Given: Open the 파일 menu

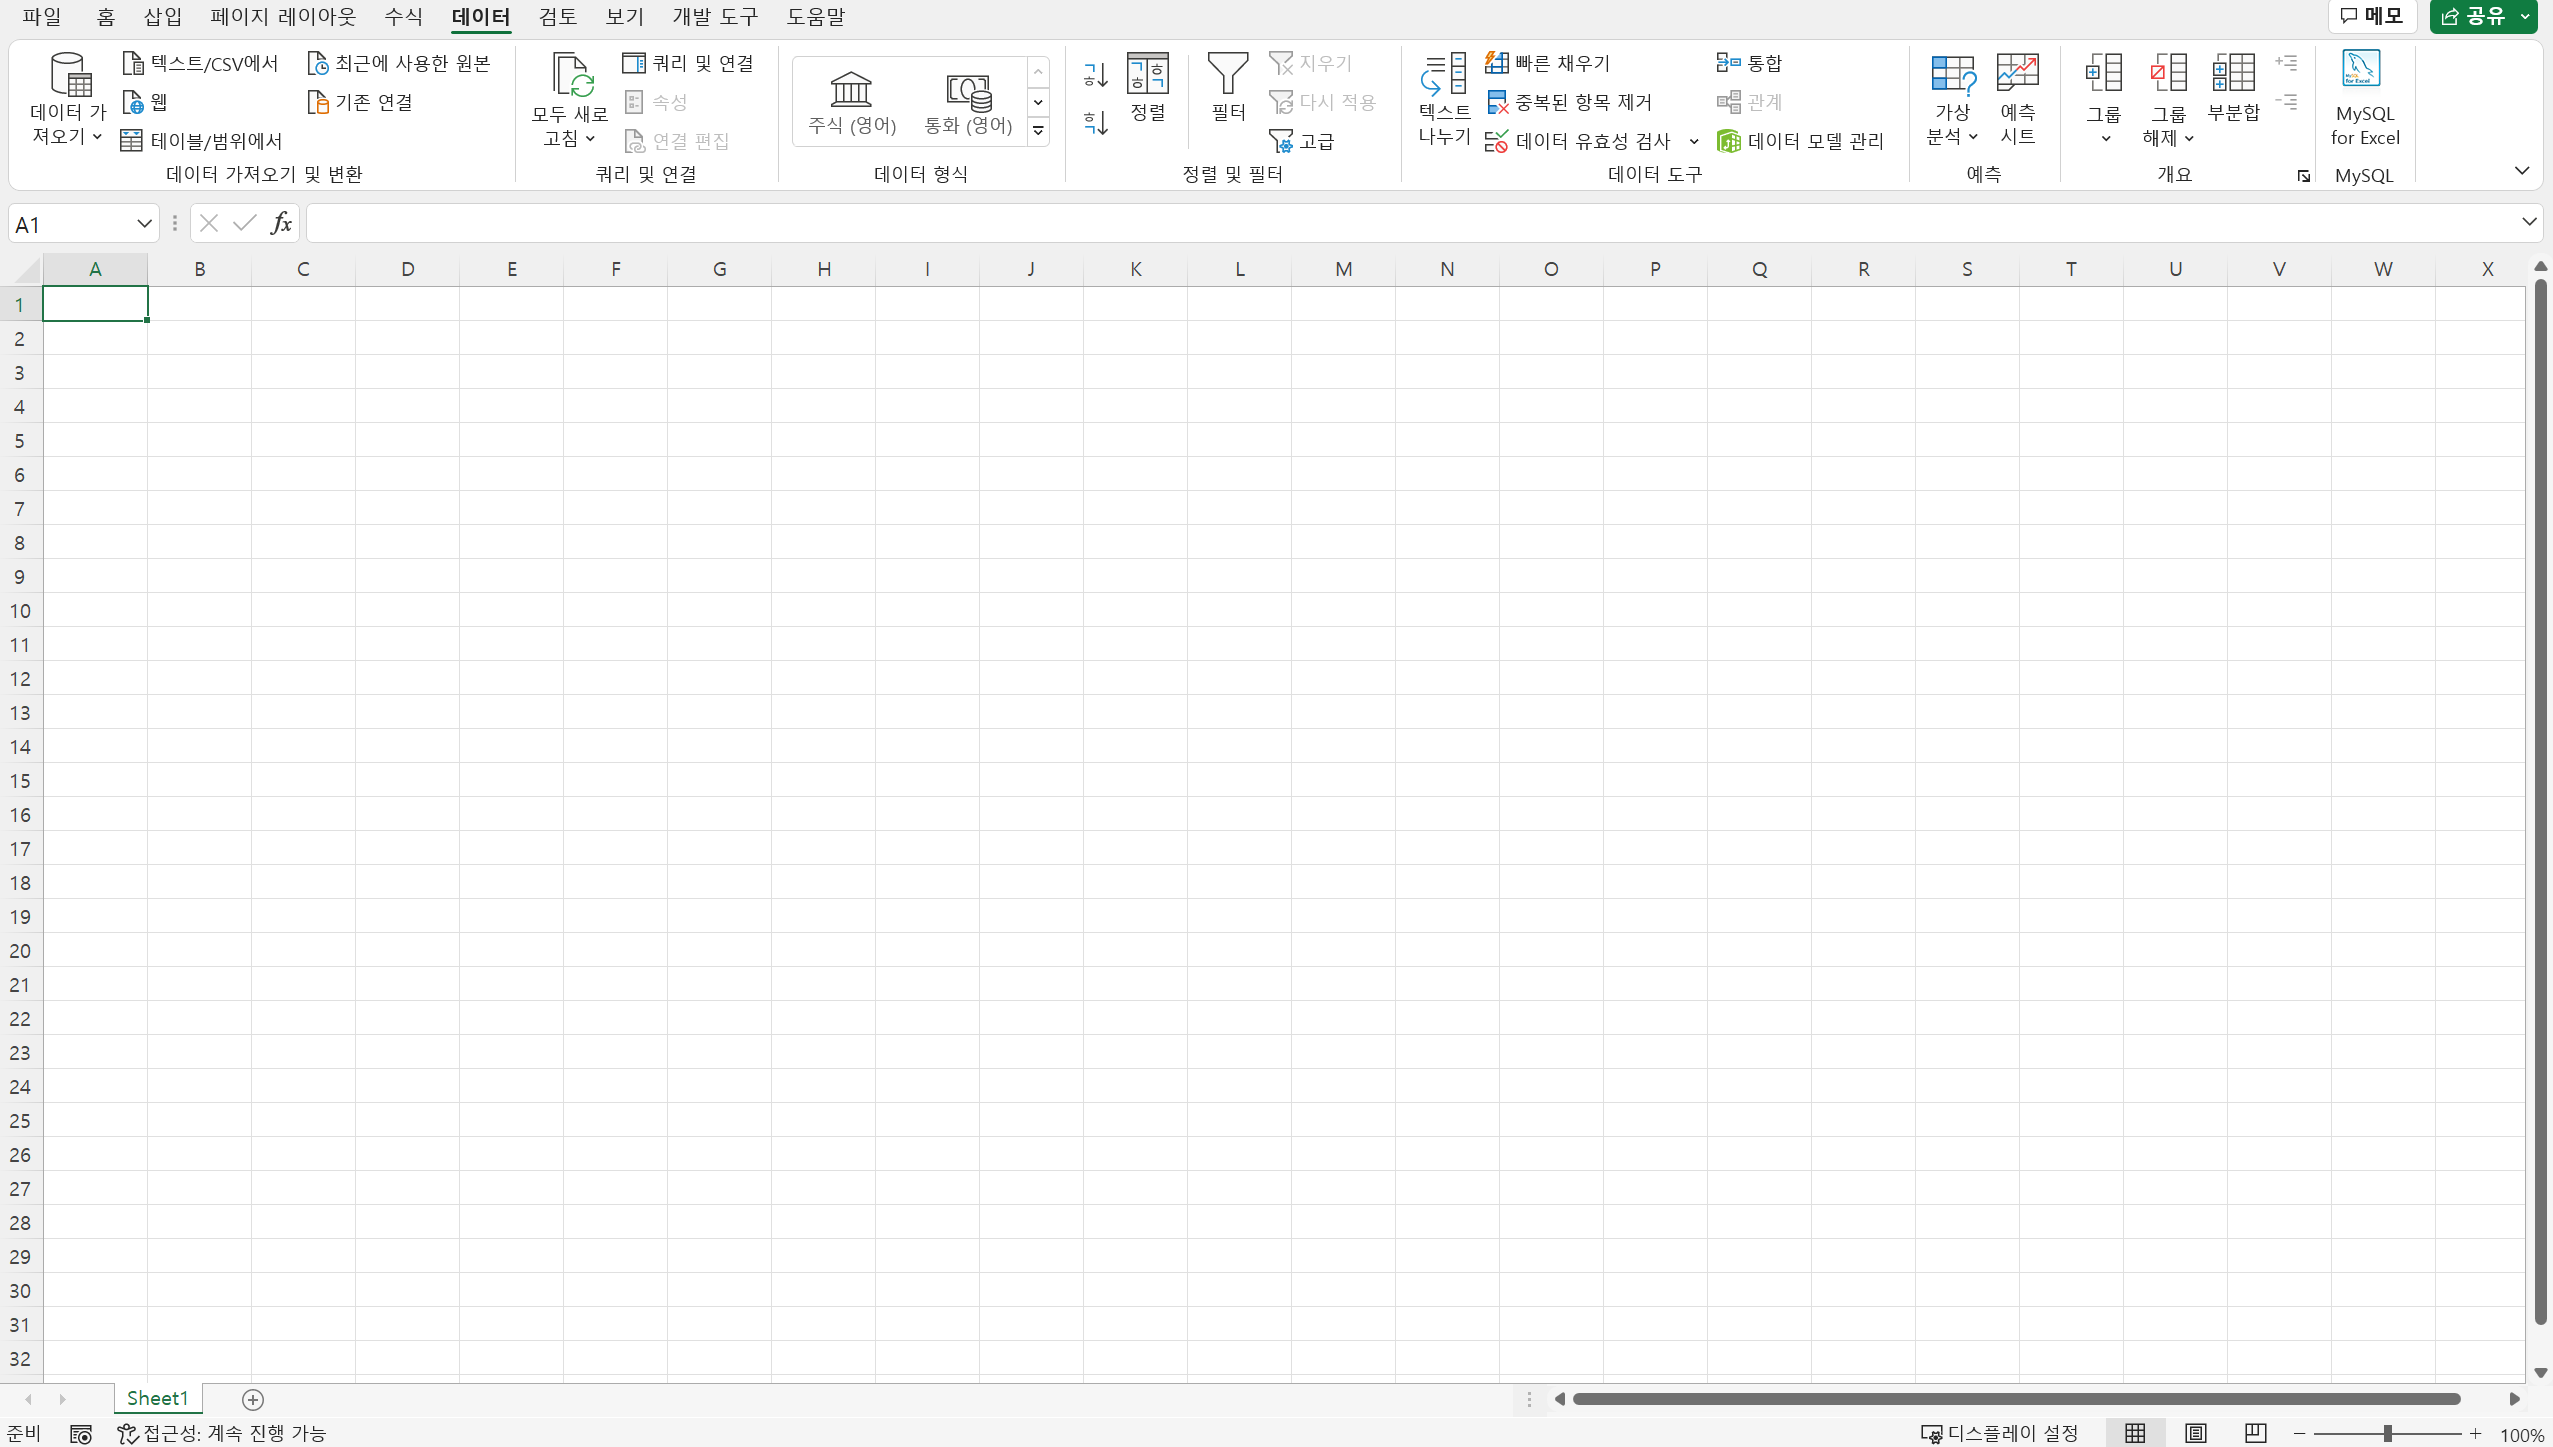Looking at the screenshot, I should (42, 16).
